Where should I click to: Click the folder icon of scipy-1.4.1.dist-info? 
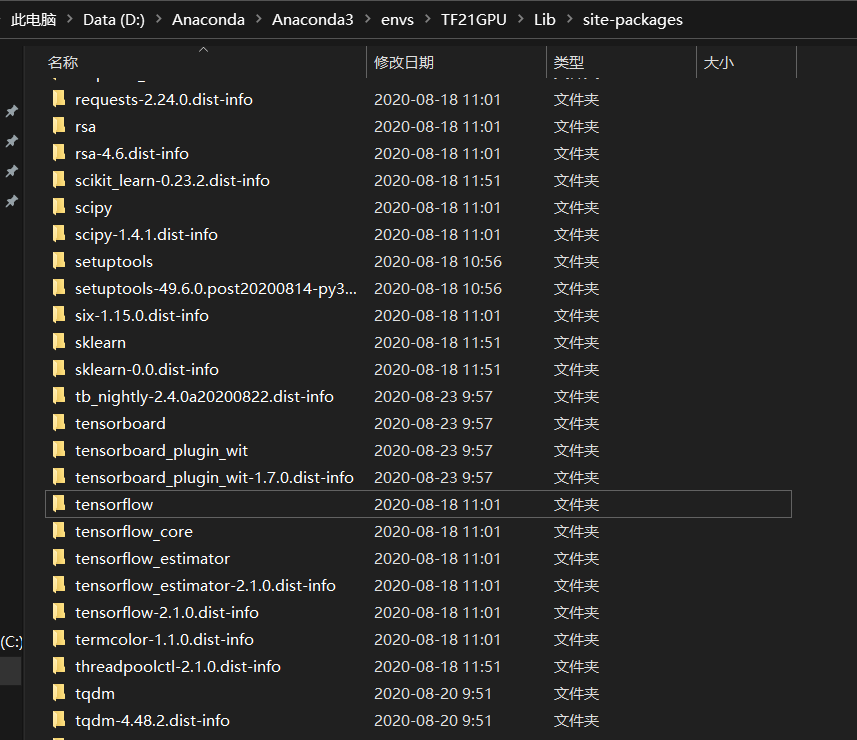(59, 234)
